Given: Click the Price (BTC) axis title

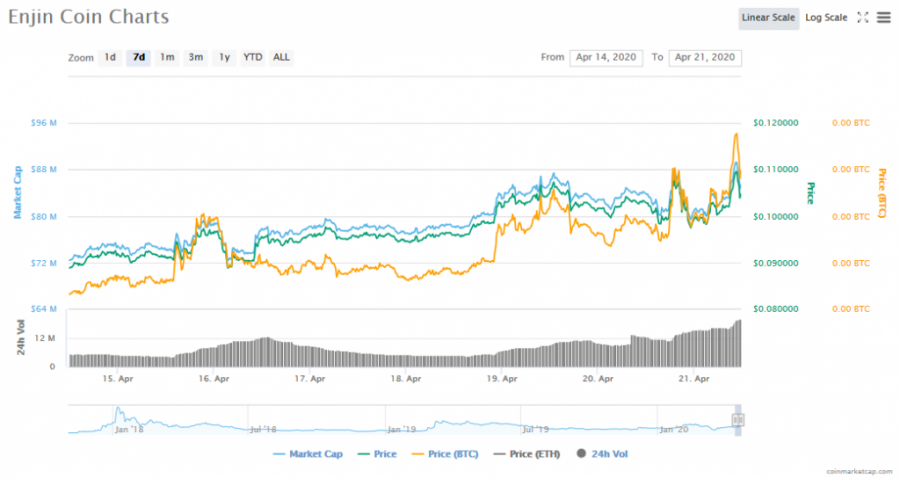Looking at the screenshot, I should [882, 193].
